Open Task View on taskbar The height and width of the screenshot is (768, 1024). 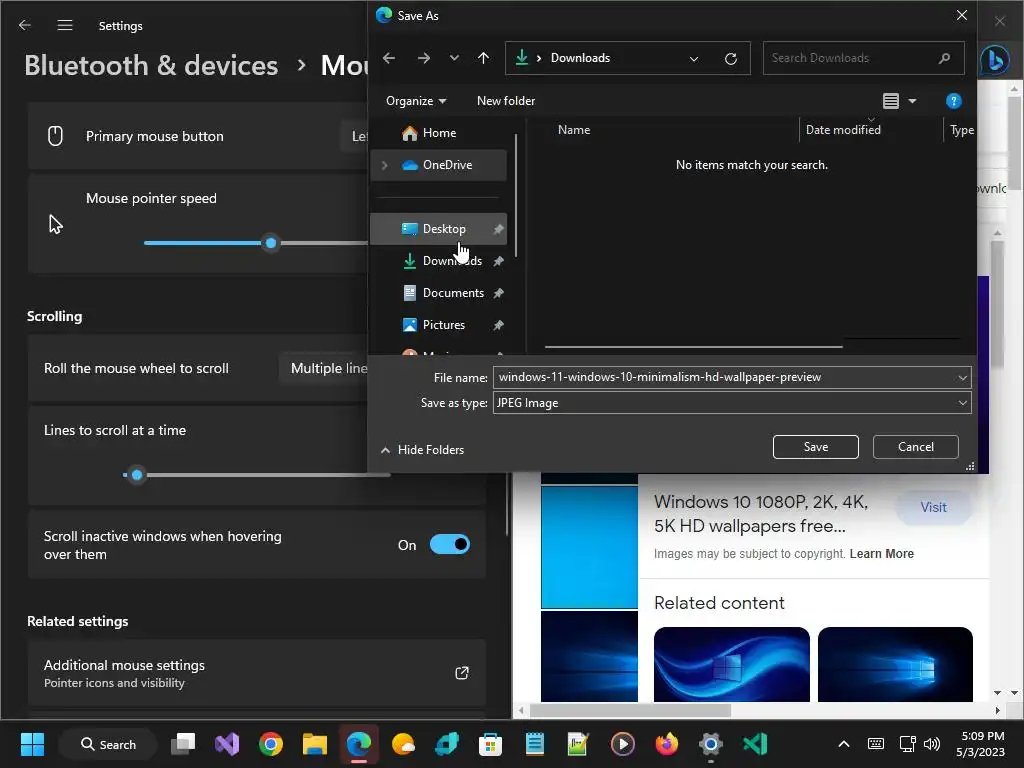point(183,744)
